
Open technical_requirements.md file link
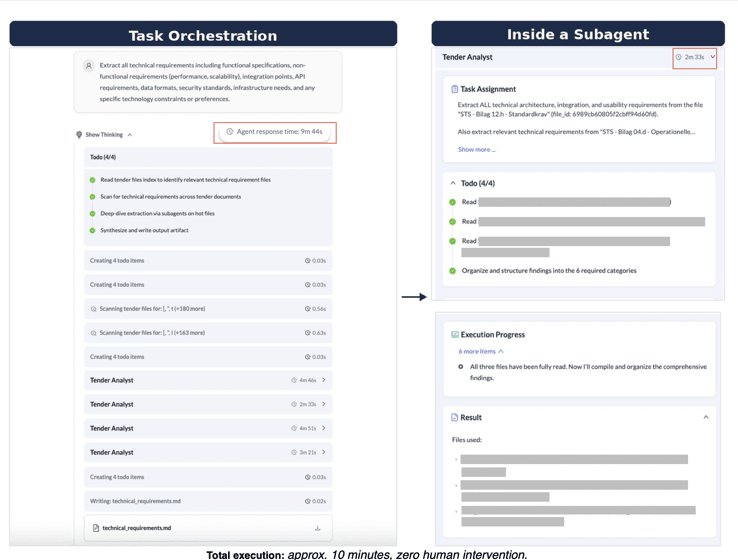click(137, 528)
